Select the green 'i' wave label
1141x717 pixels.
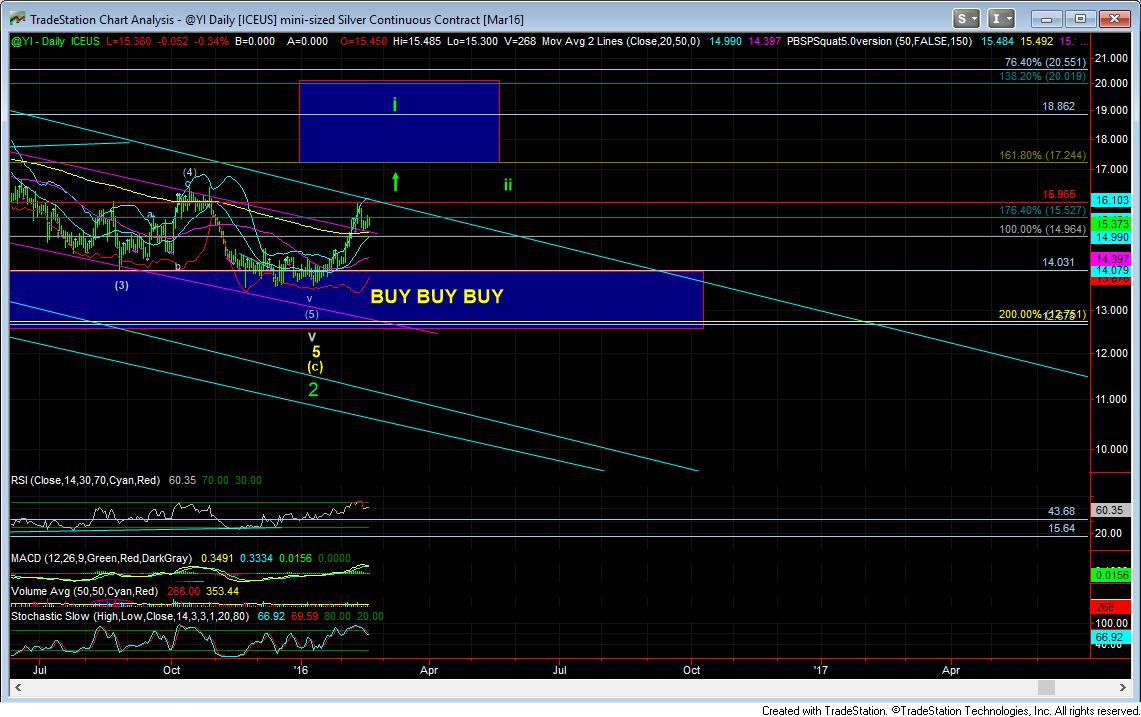pyautogui.click(x=394, y=105)
